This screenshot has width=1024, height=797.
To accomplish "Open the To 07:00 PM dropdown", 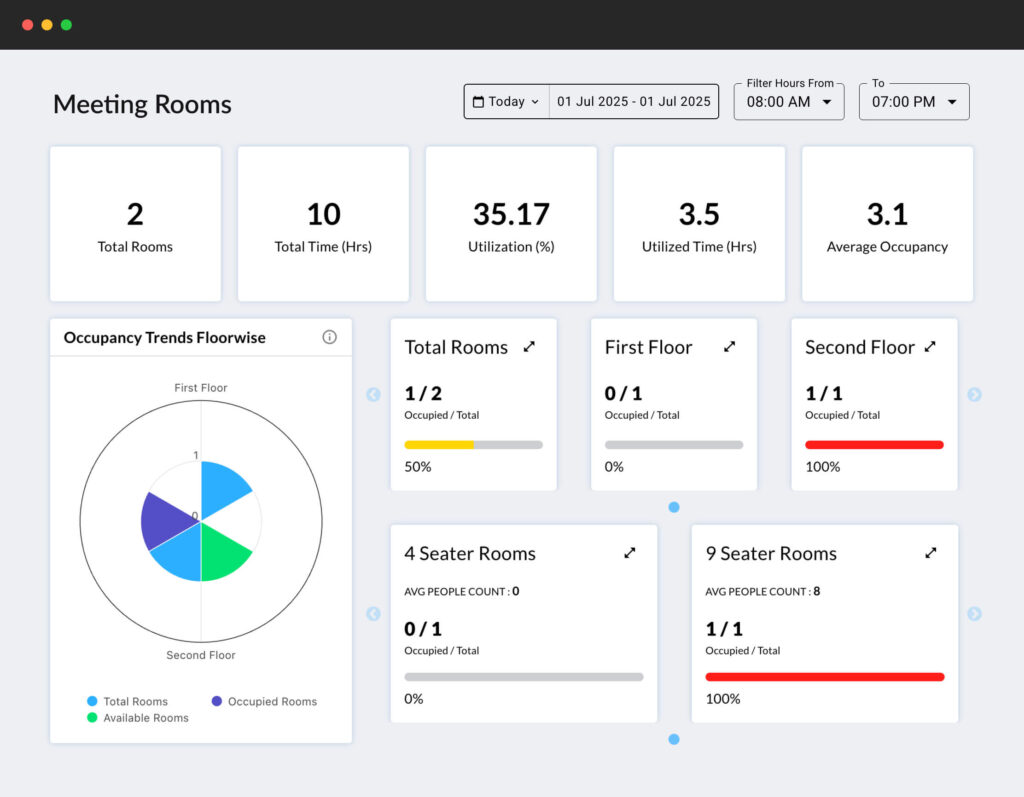I will [x=914, y=102].
